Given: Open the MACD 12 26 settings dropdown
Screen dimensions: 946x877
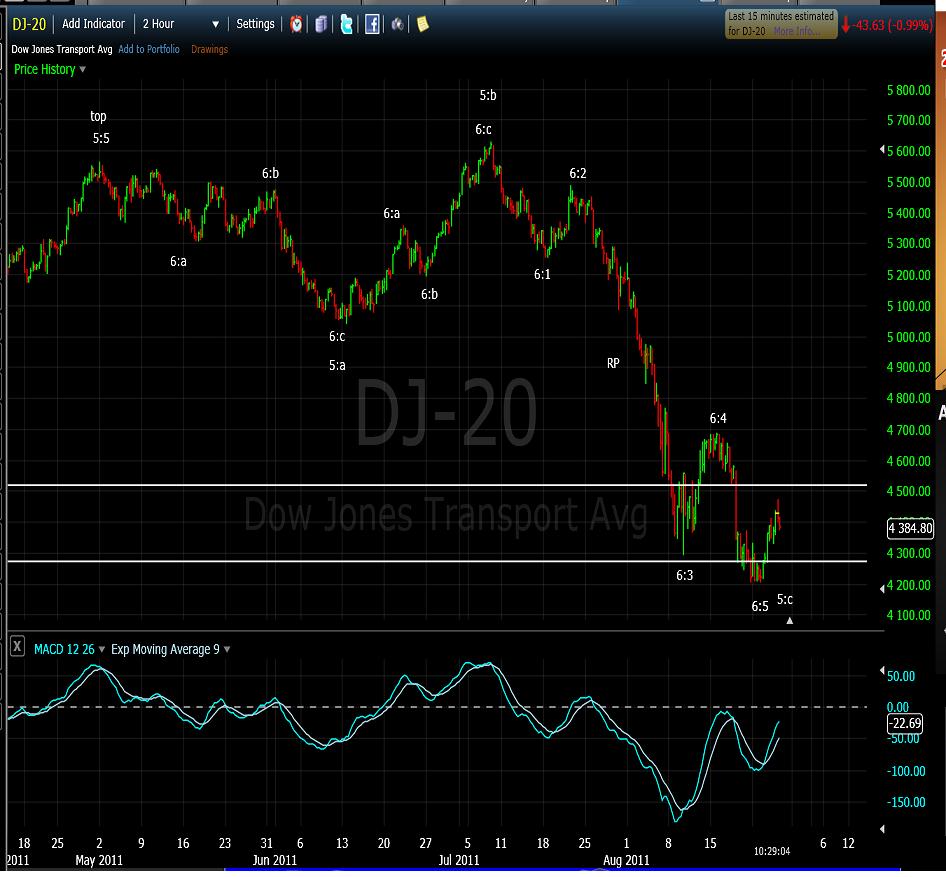Looking at the screenshot, I should [101, 650].
